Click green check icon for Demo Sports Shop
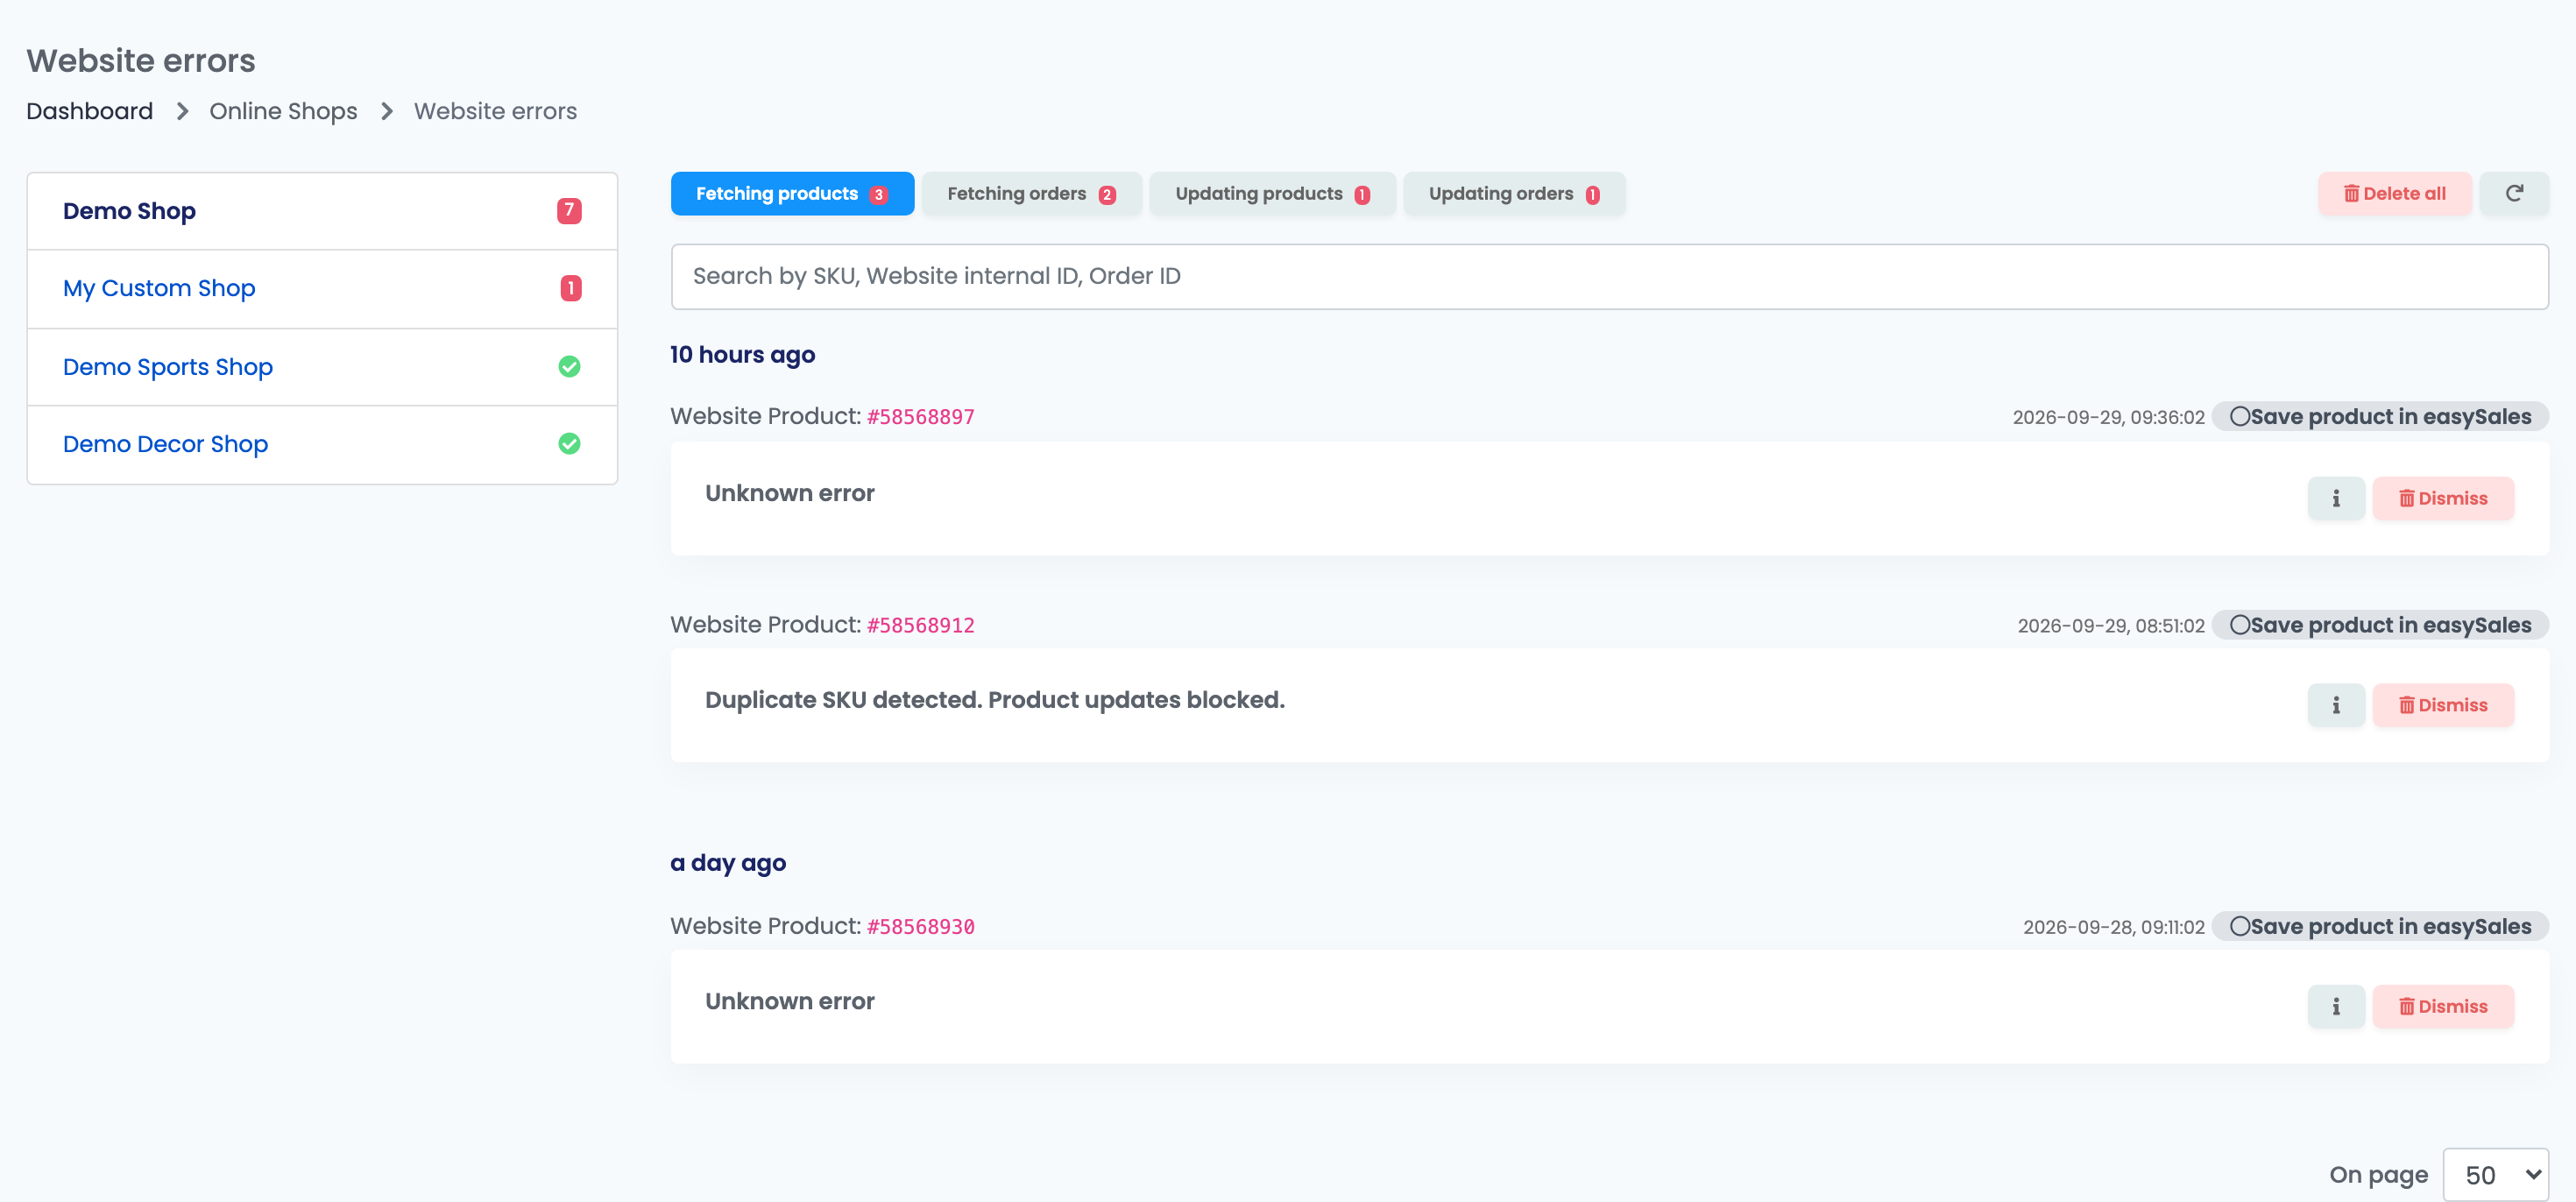Viewport: 2576px width, 1202px height. [x=569, y=367]
